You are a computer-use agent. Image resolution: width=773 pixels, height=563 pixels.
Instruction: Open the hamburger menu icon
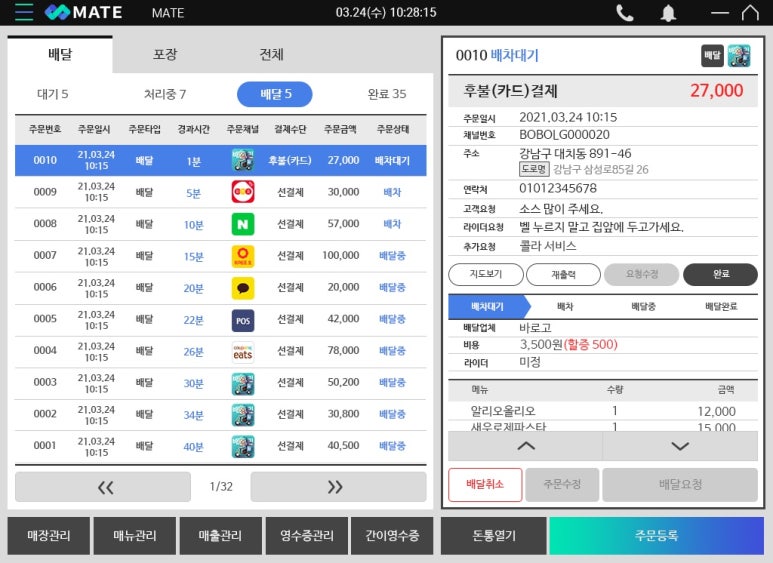tap(24, 12)
